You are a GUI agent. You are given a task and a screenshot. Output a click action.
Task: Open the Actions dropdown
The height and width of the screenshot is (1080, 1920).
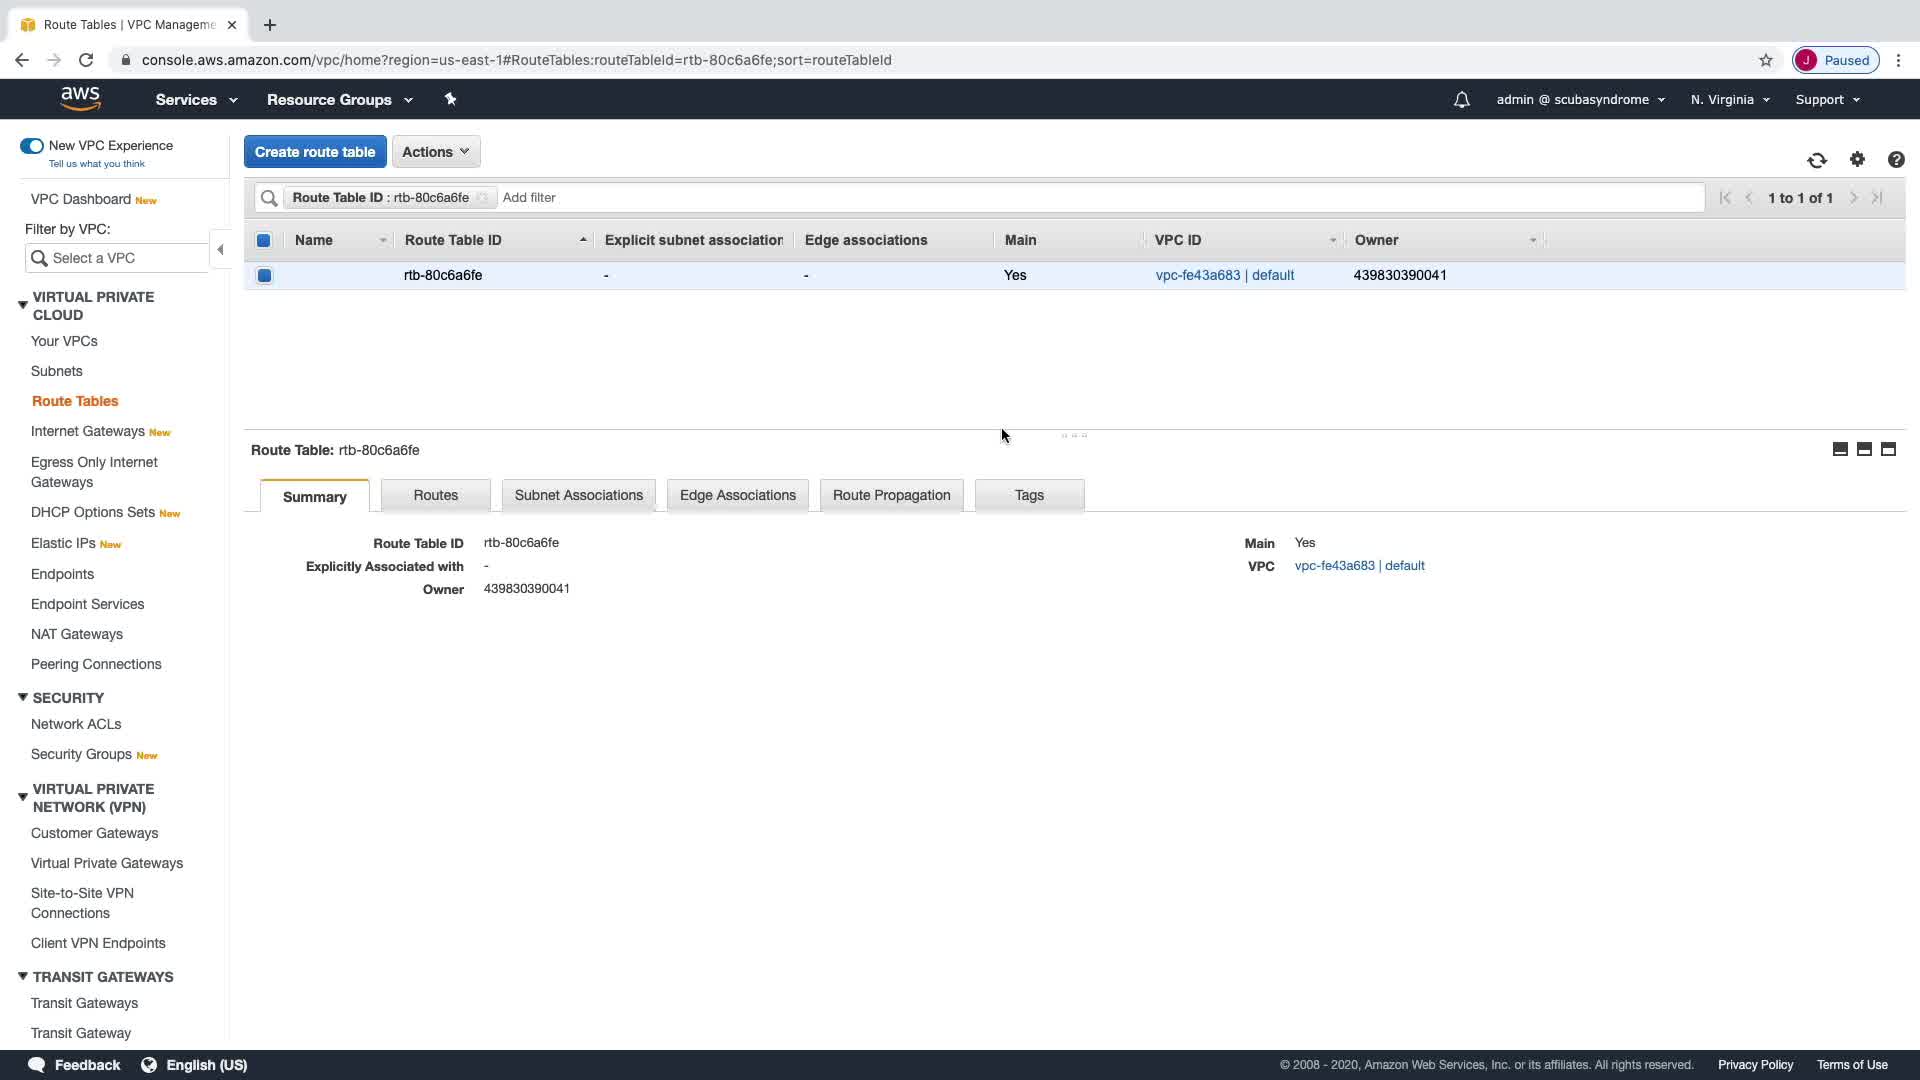click(436, 152)
